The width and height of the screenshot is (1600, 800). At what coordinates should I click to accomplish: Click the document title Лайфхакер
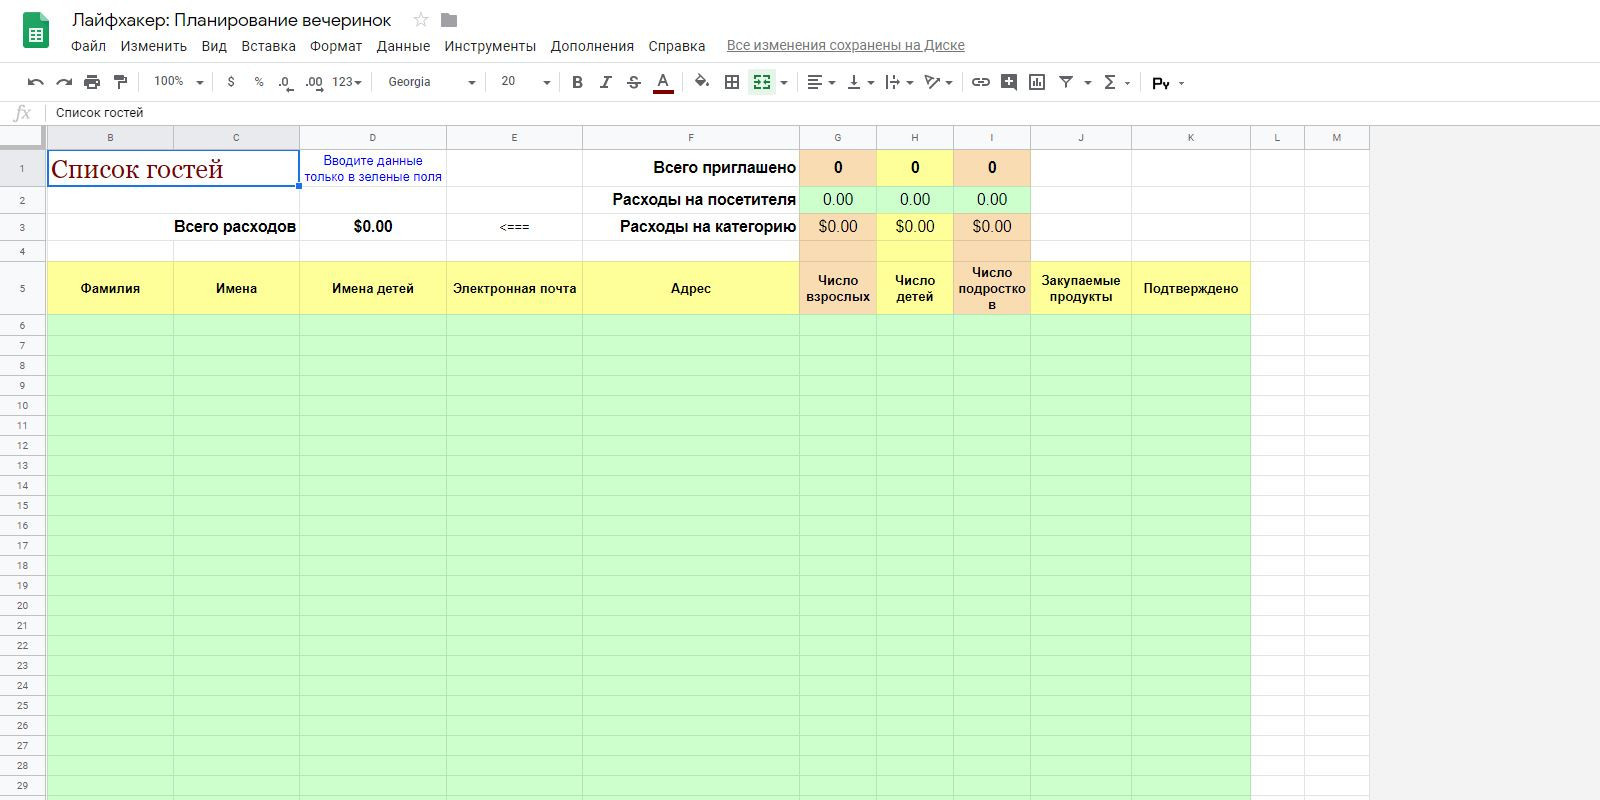[232, 20]
